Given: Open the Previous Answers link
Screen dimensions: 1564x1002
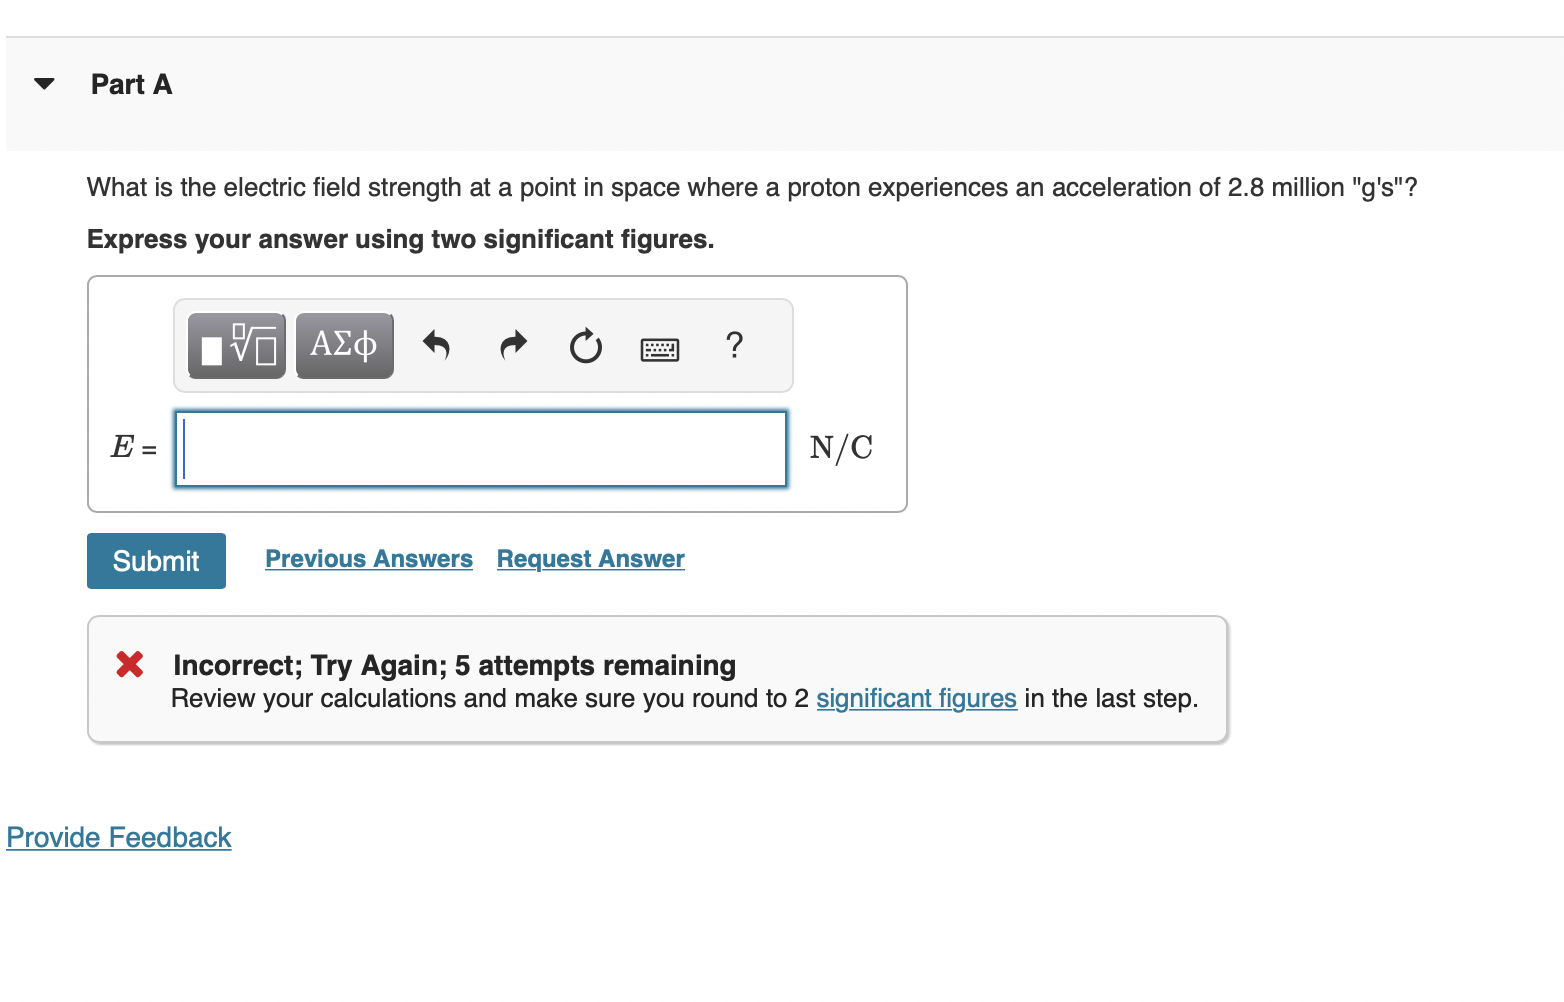Looking at the screenshot, I should (368, 559).
